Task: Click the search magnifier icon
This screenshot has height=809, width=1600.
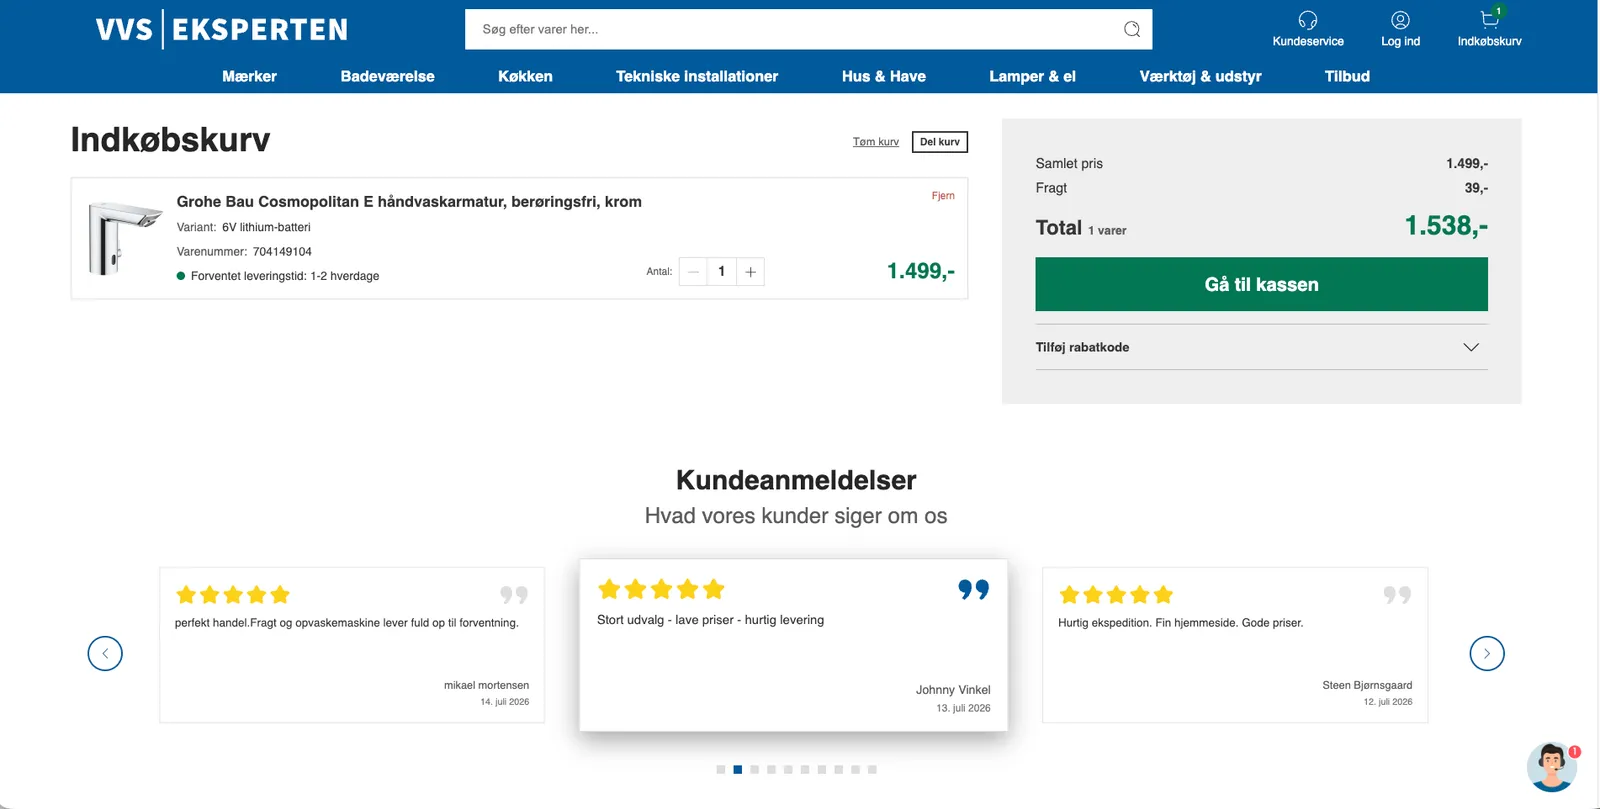Action: click(x=1132, y=29)
